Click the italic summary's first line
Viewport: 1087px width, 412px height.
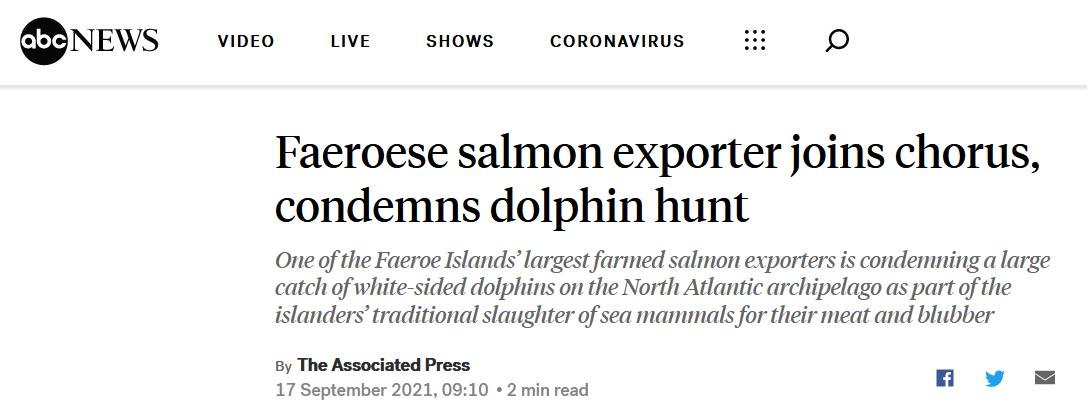pos(662,261)
